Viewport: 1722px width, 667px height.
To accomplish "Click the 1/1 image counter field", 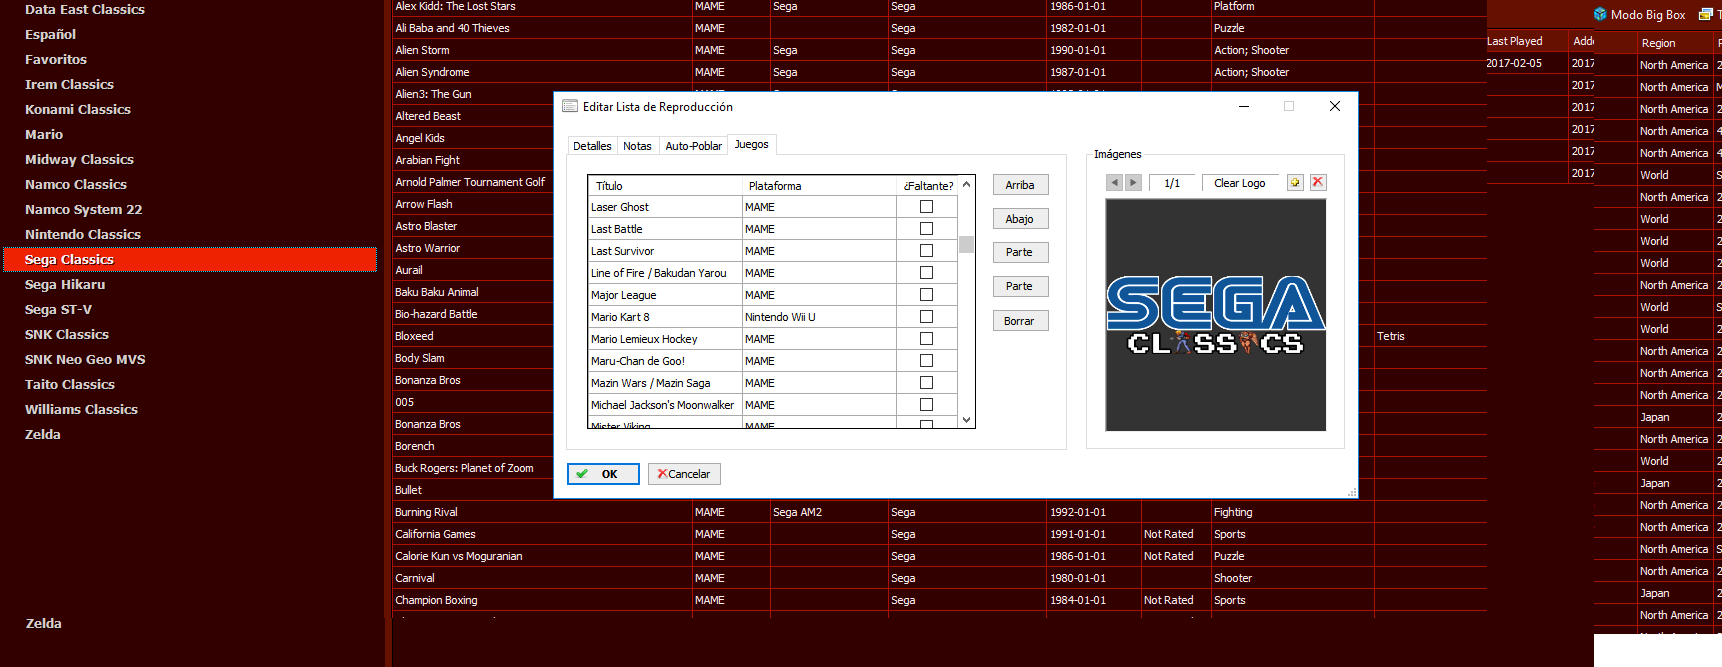I will [x=1172, y=183].
